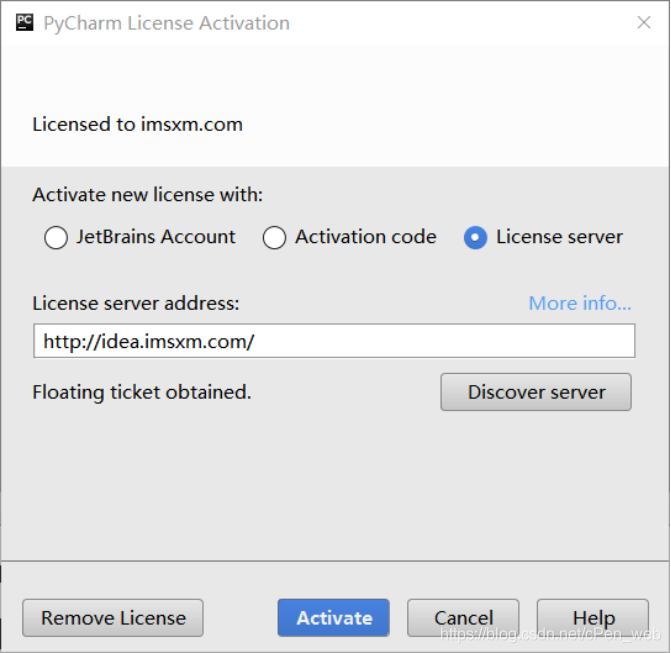Open Help for license activation
Image resolution: width=671 pixels, height=653 pixels.
click(593, 618)
